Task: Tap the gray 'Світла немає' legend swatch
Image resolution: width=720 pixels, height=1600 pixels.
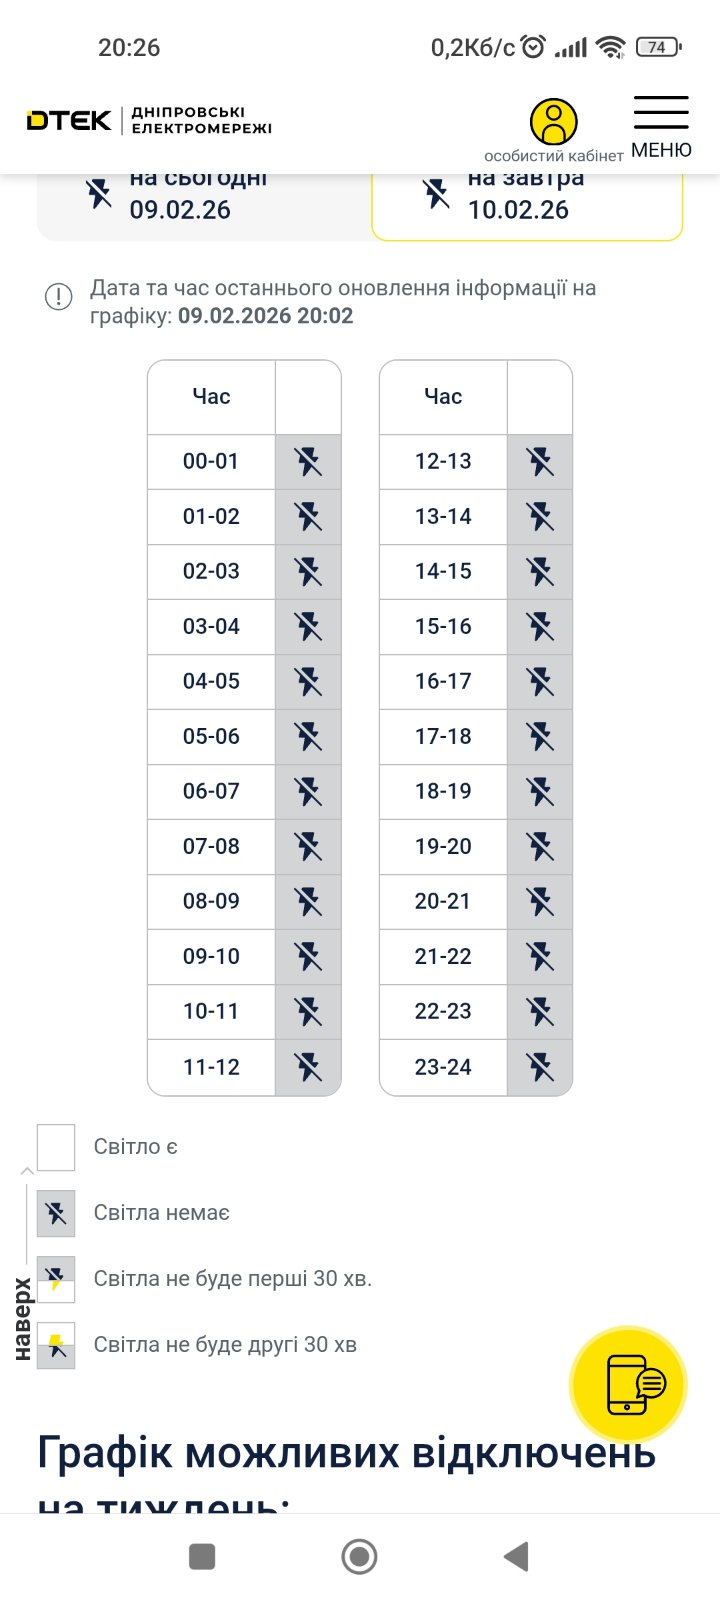Action: tap(56, 1213)
